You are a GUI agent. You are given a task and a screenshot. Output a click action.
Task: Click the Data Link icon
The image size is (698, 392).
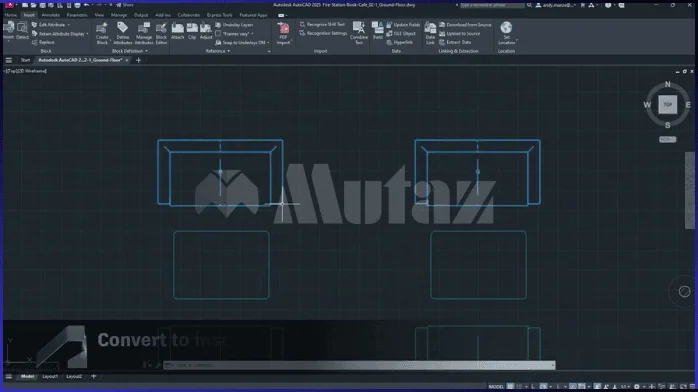(430, 33)
